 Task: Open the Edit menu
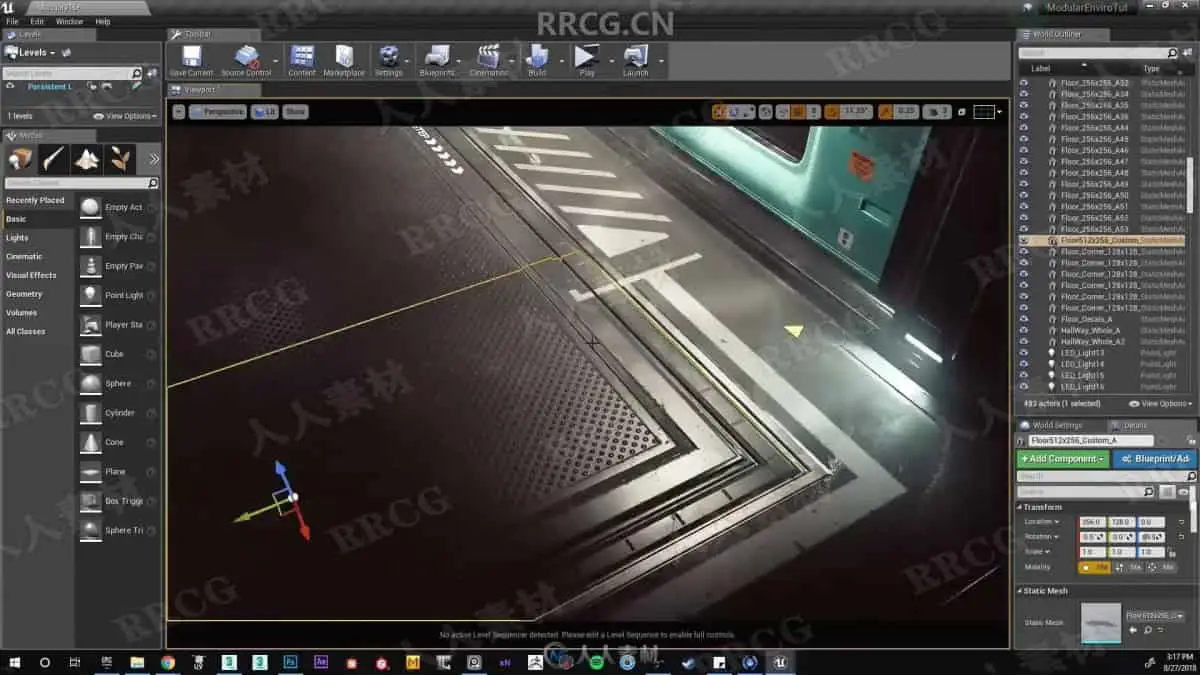[x=37, y=21]
